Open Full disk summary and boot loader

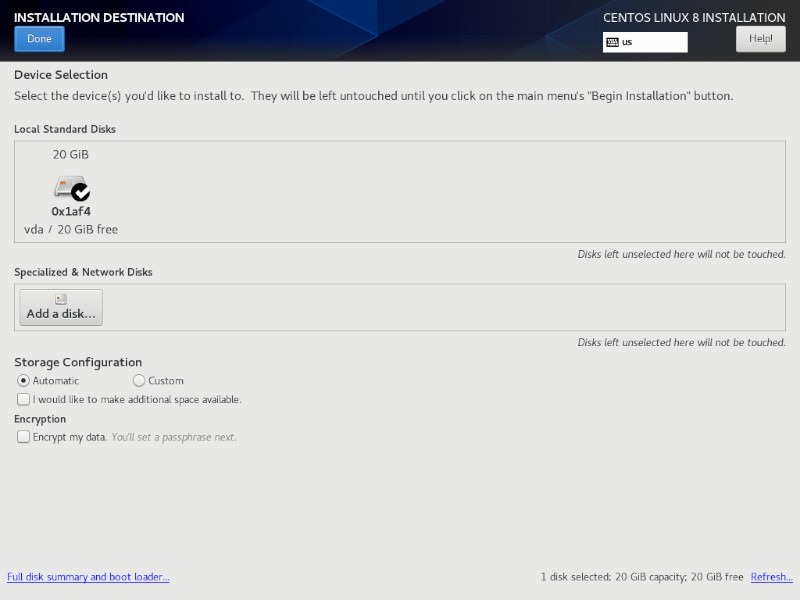(89, 577)
